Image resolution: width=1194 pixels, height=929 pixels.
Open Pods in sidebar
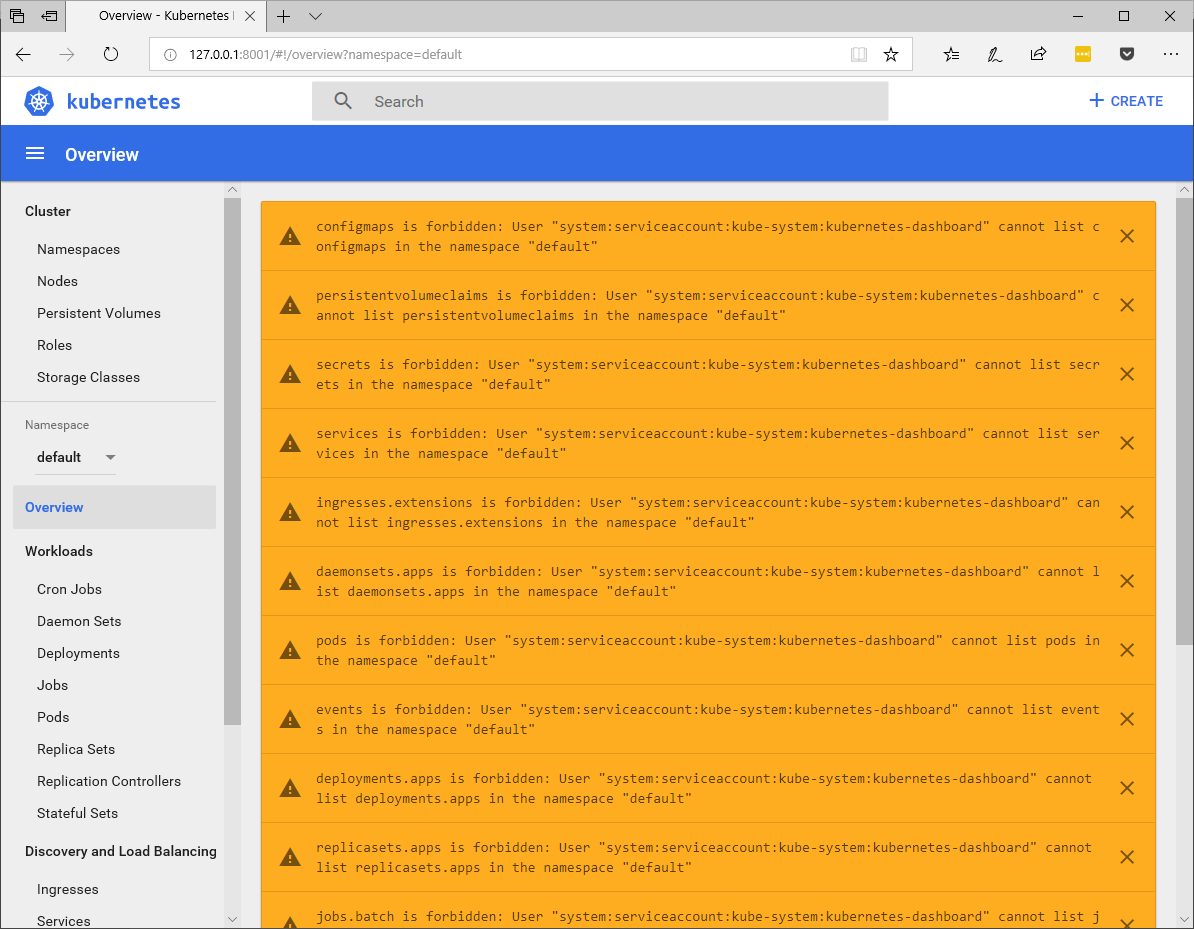(x=53, y=717)
